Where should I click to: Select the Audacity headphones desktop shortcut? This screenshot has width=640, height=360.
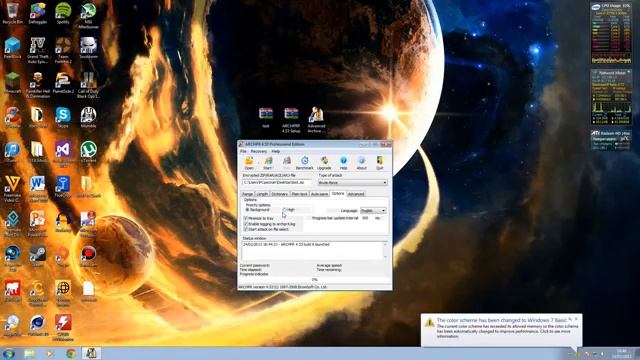click(x=63, y=222)
